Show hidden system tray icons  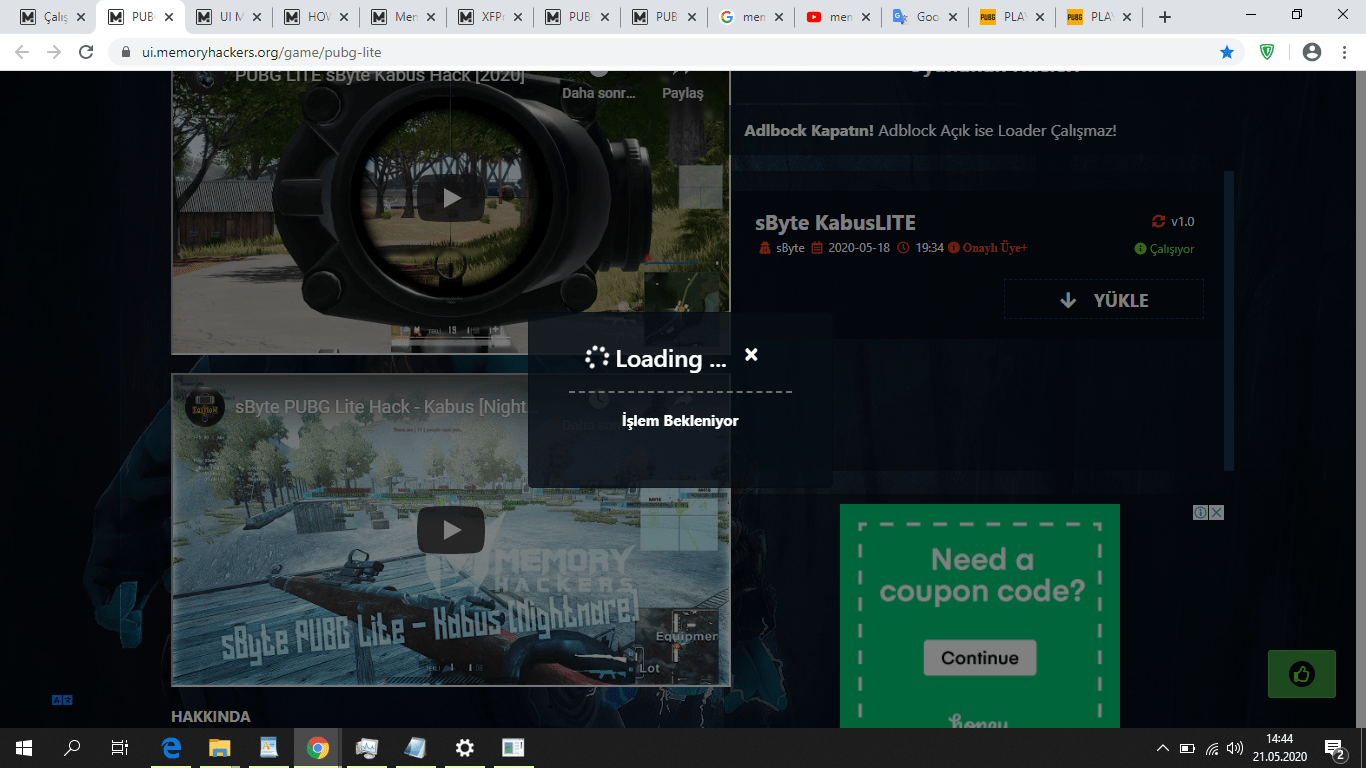tap(1162, 748)
